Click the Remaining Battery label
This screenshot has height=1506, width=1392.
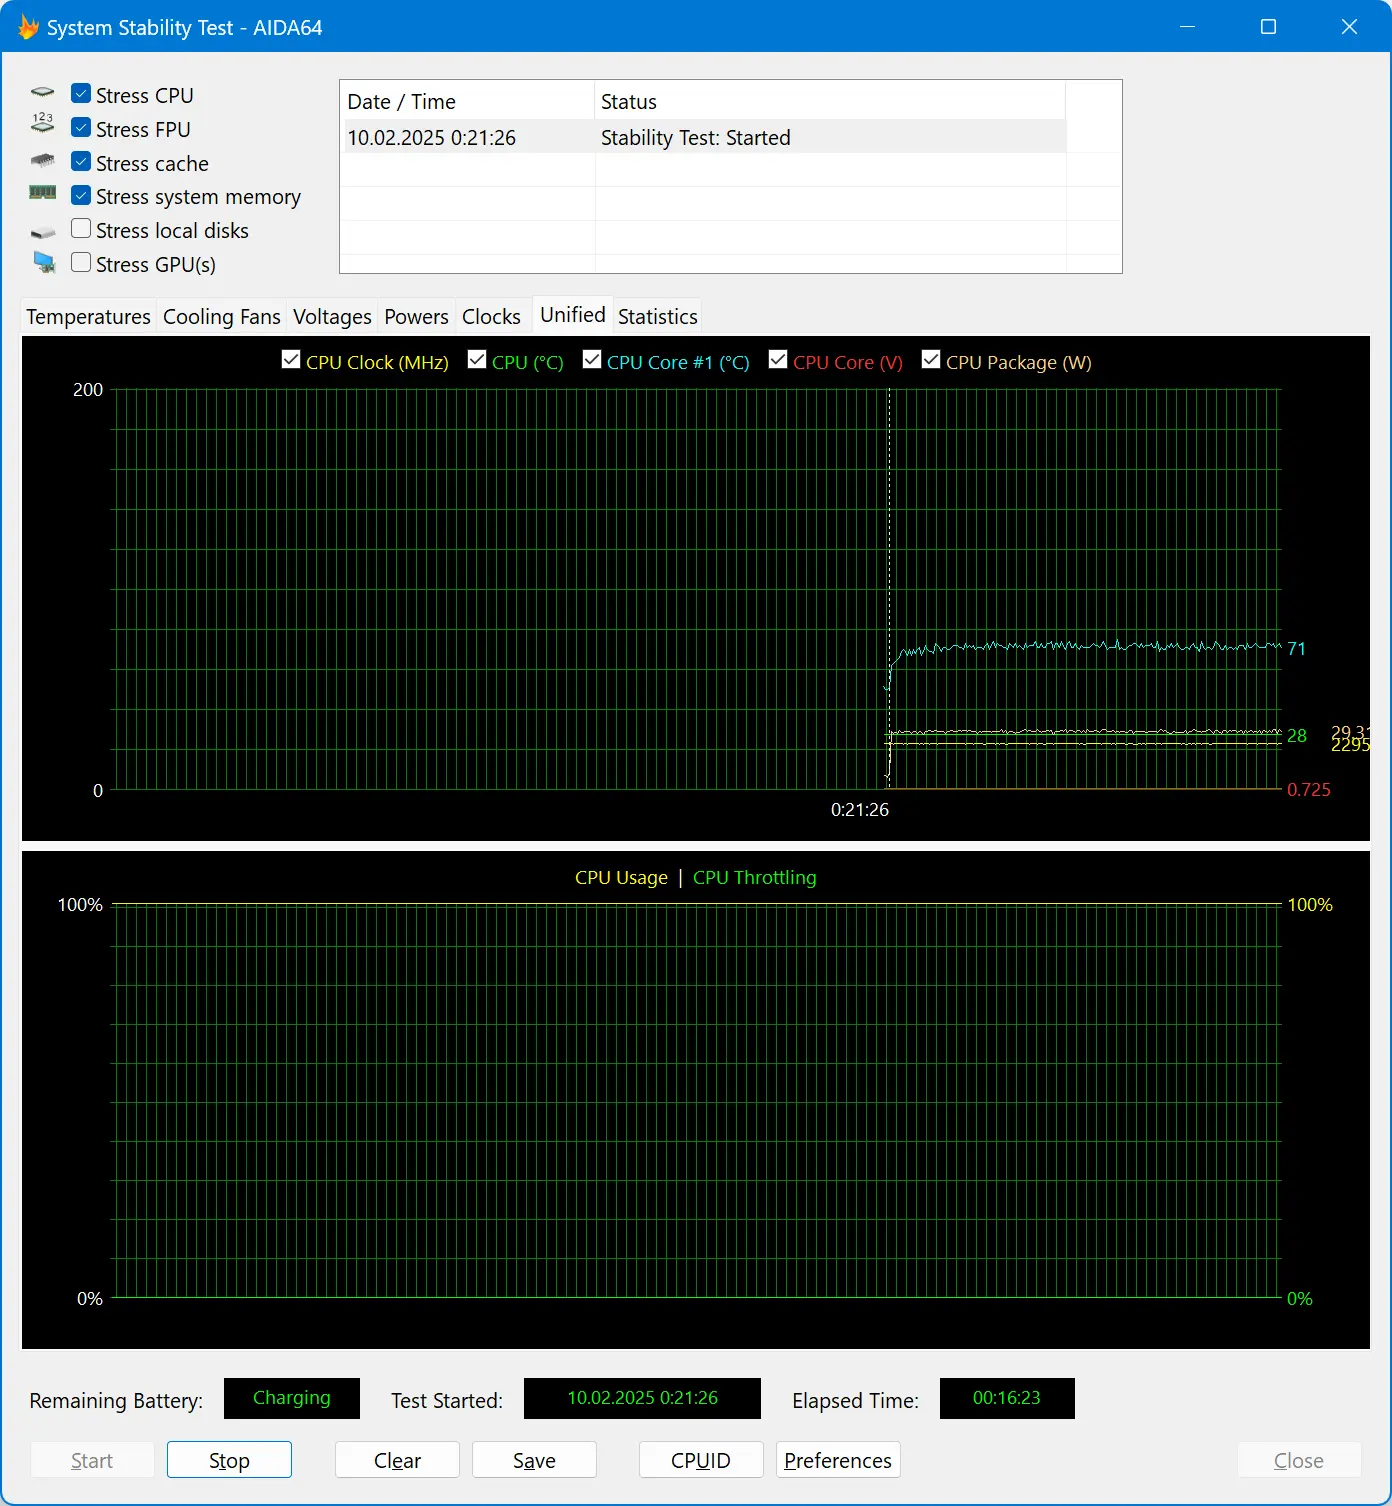click(x=116, y=1400)
